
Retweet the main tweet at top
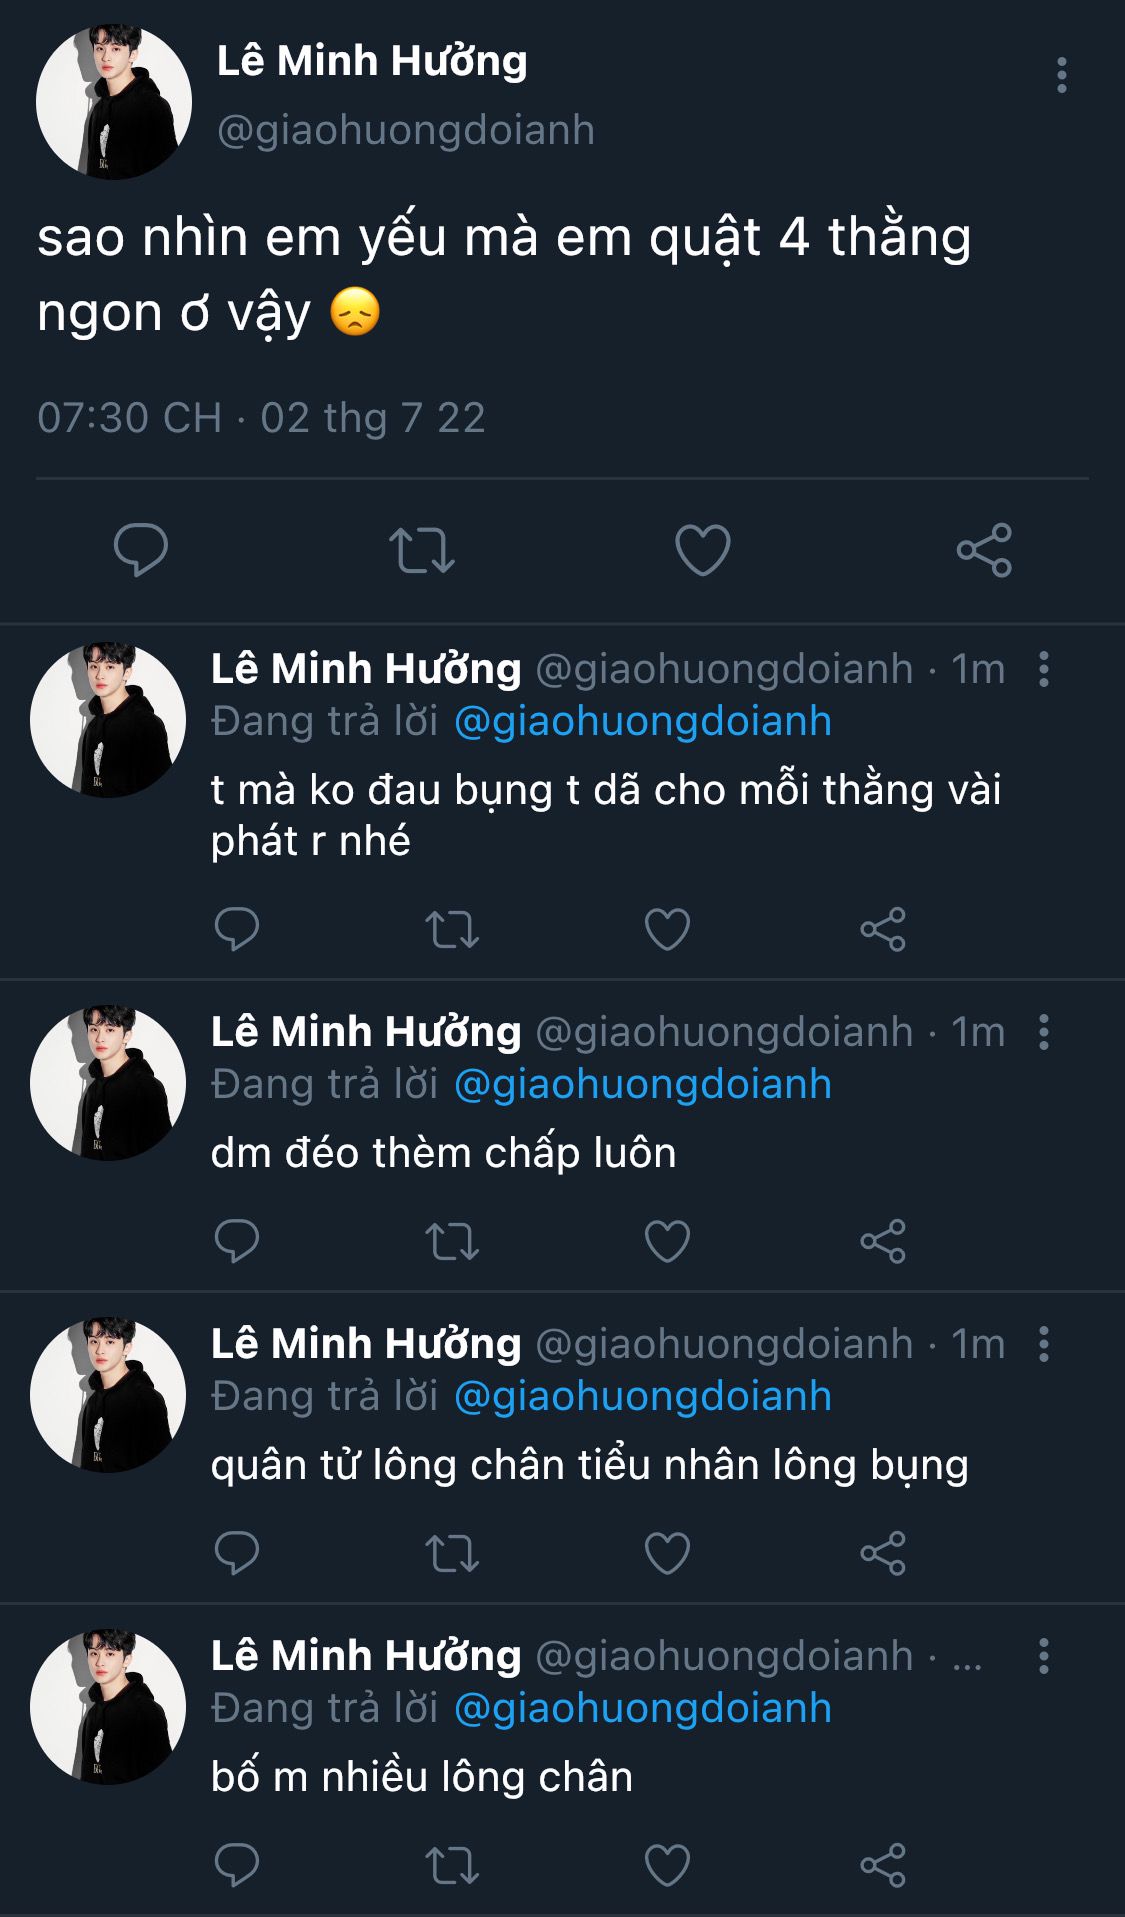pos(421,550)
